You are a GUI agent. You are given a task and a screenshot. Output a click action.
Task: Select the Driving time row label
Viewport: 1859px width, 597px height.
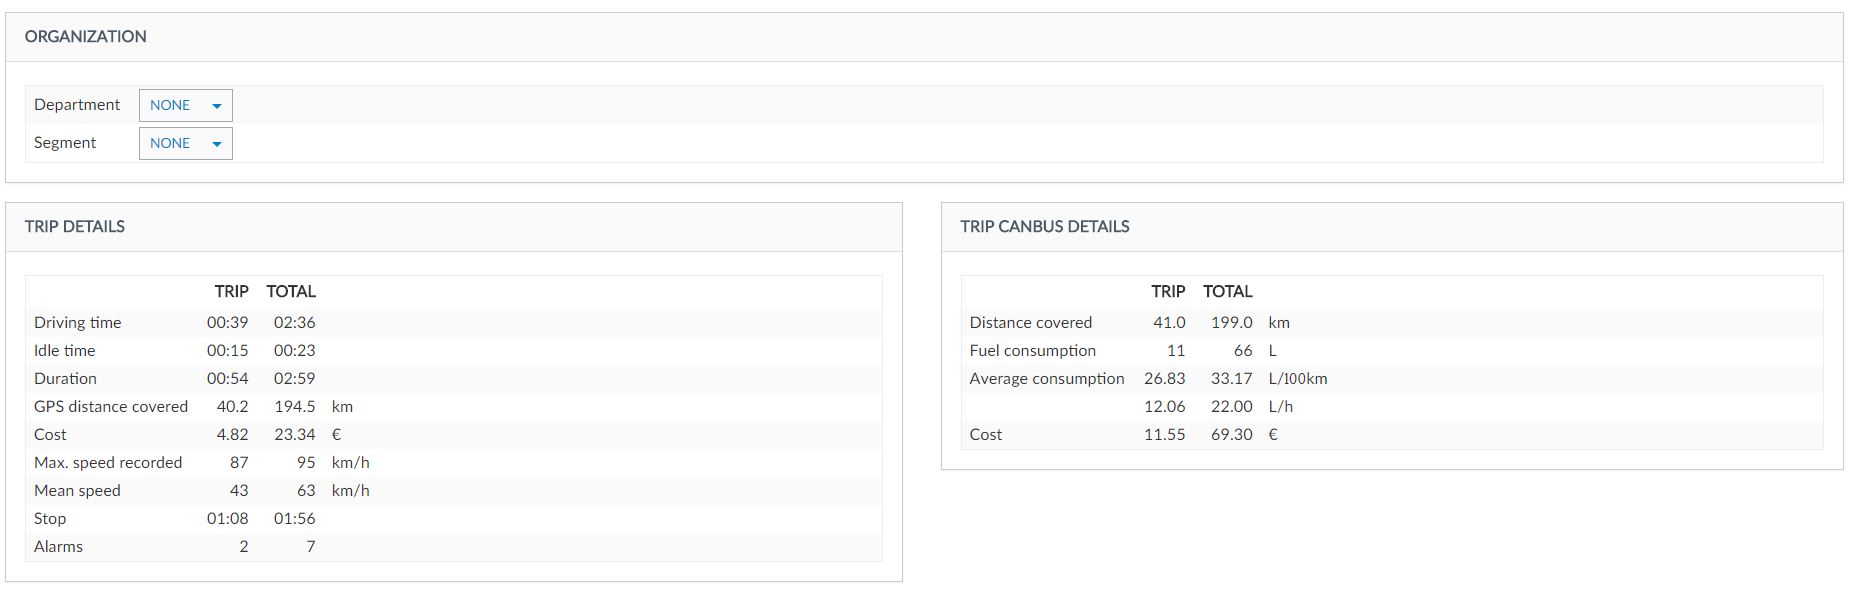77,323
